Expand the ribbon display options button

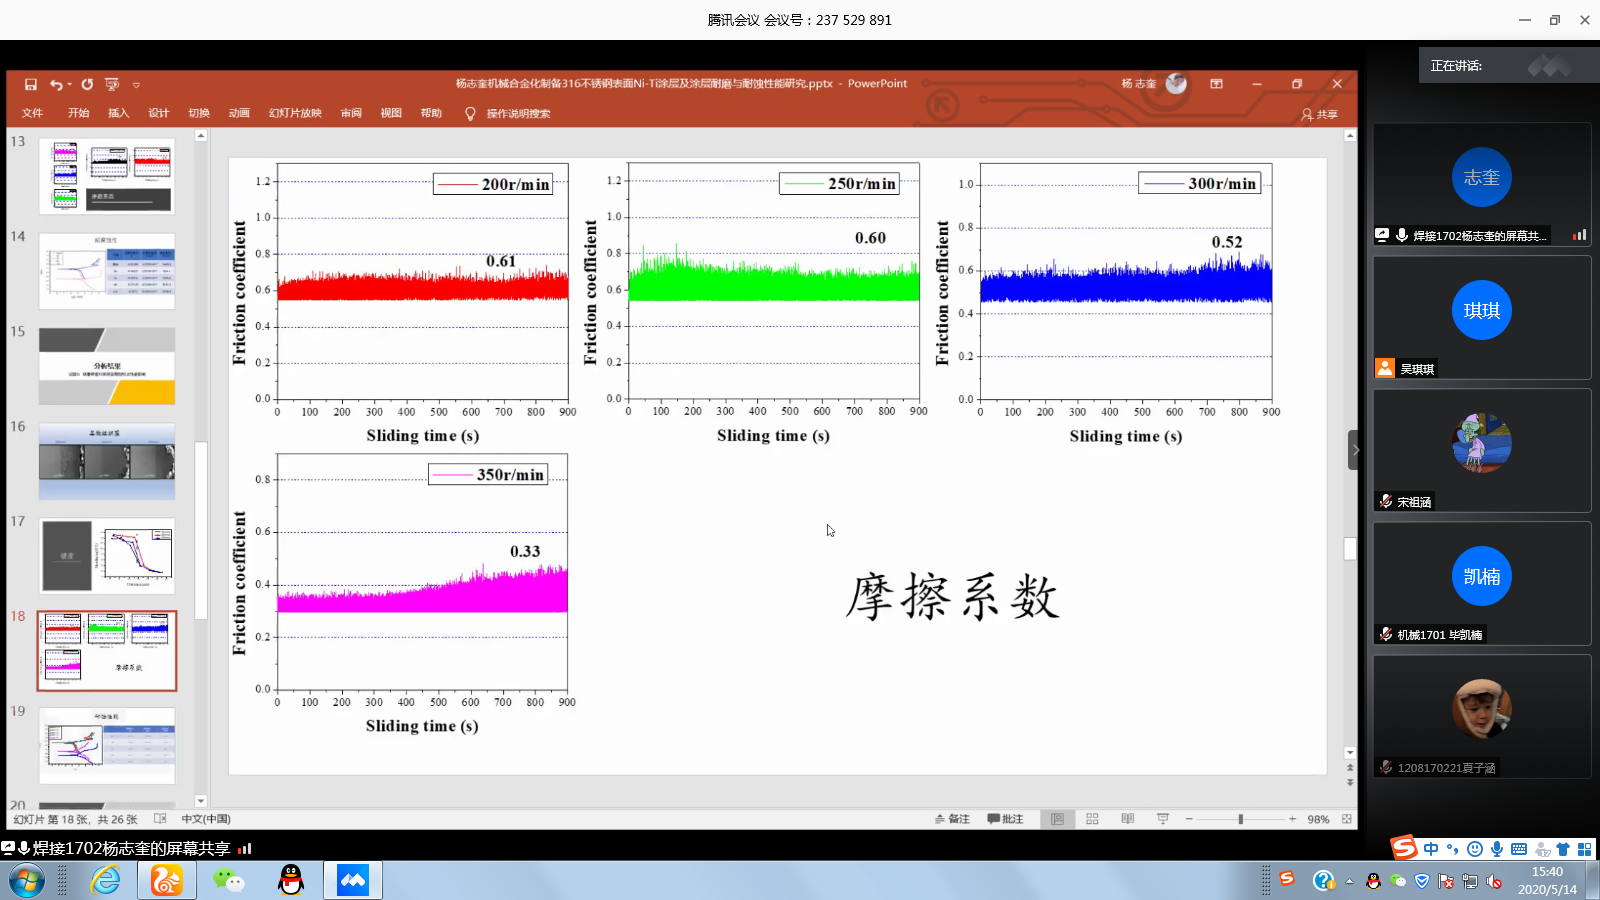(x=1216, y=84)
